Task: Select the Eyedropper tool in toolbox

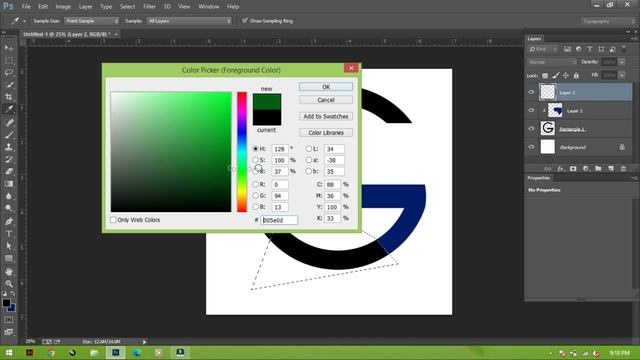Action: 9,109
